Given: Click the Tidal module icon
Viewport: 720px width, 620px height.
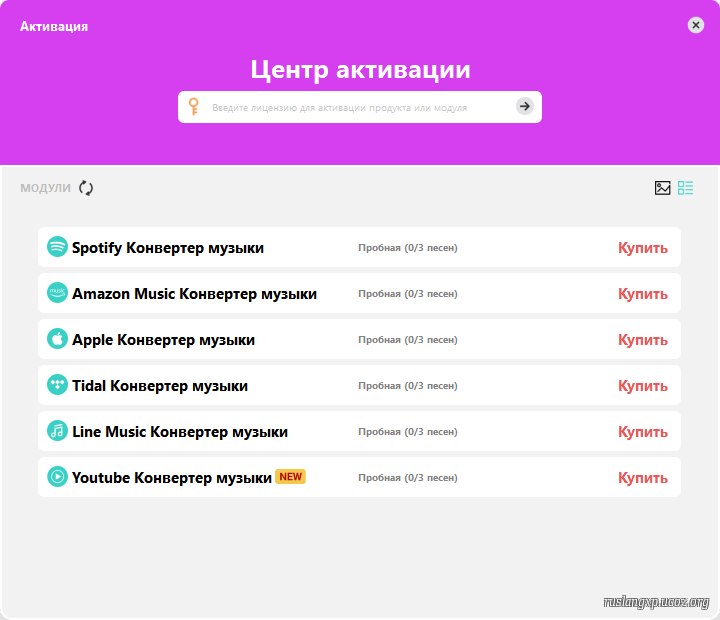Looking at the screenshot, I should [57, 384].
